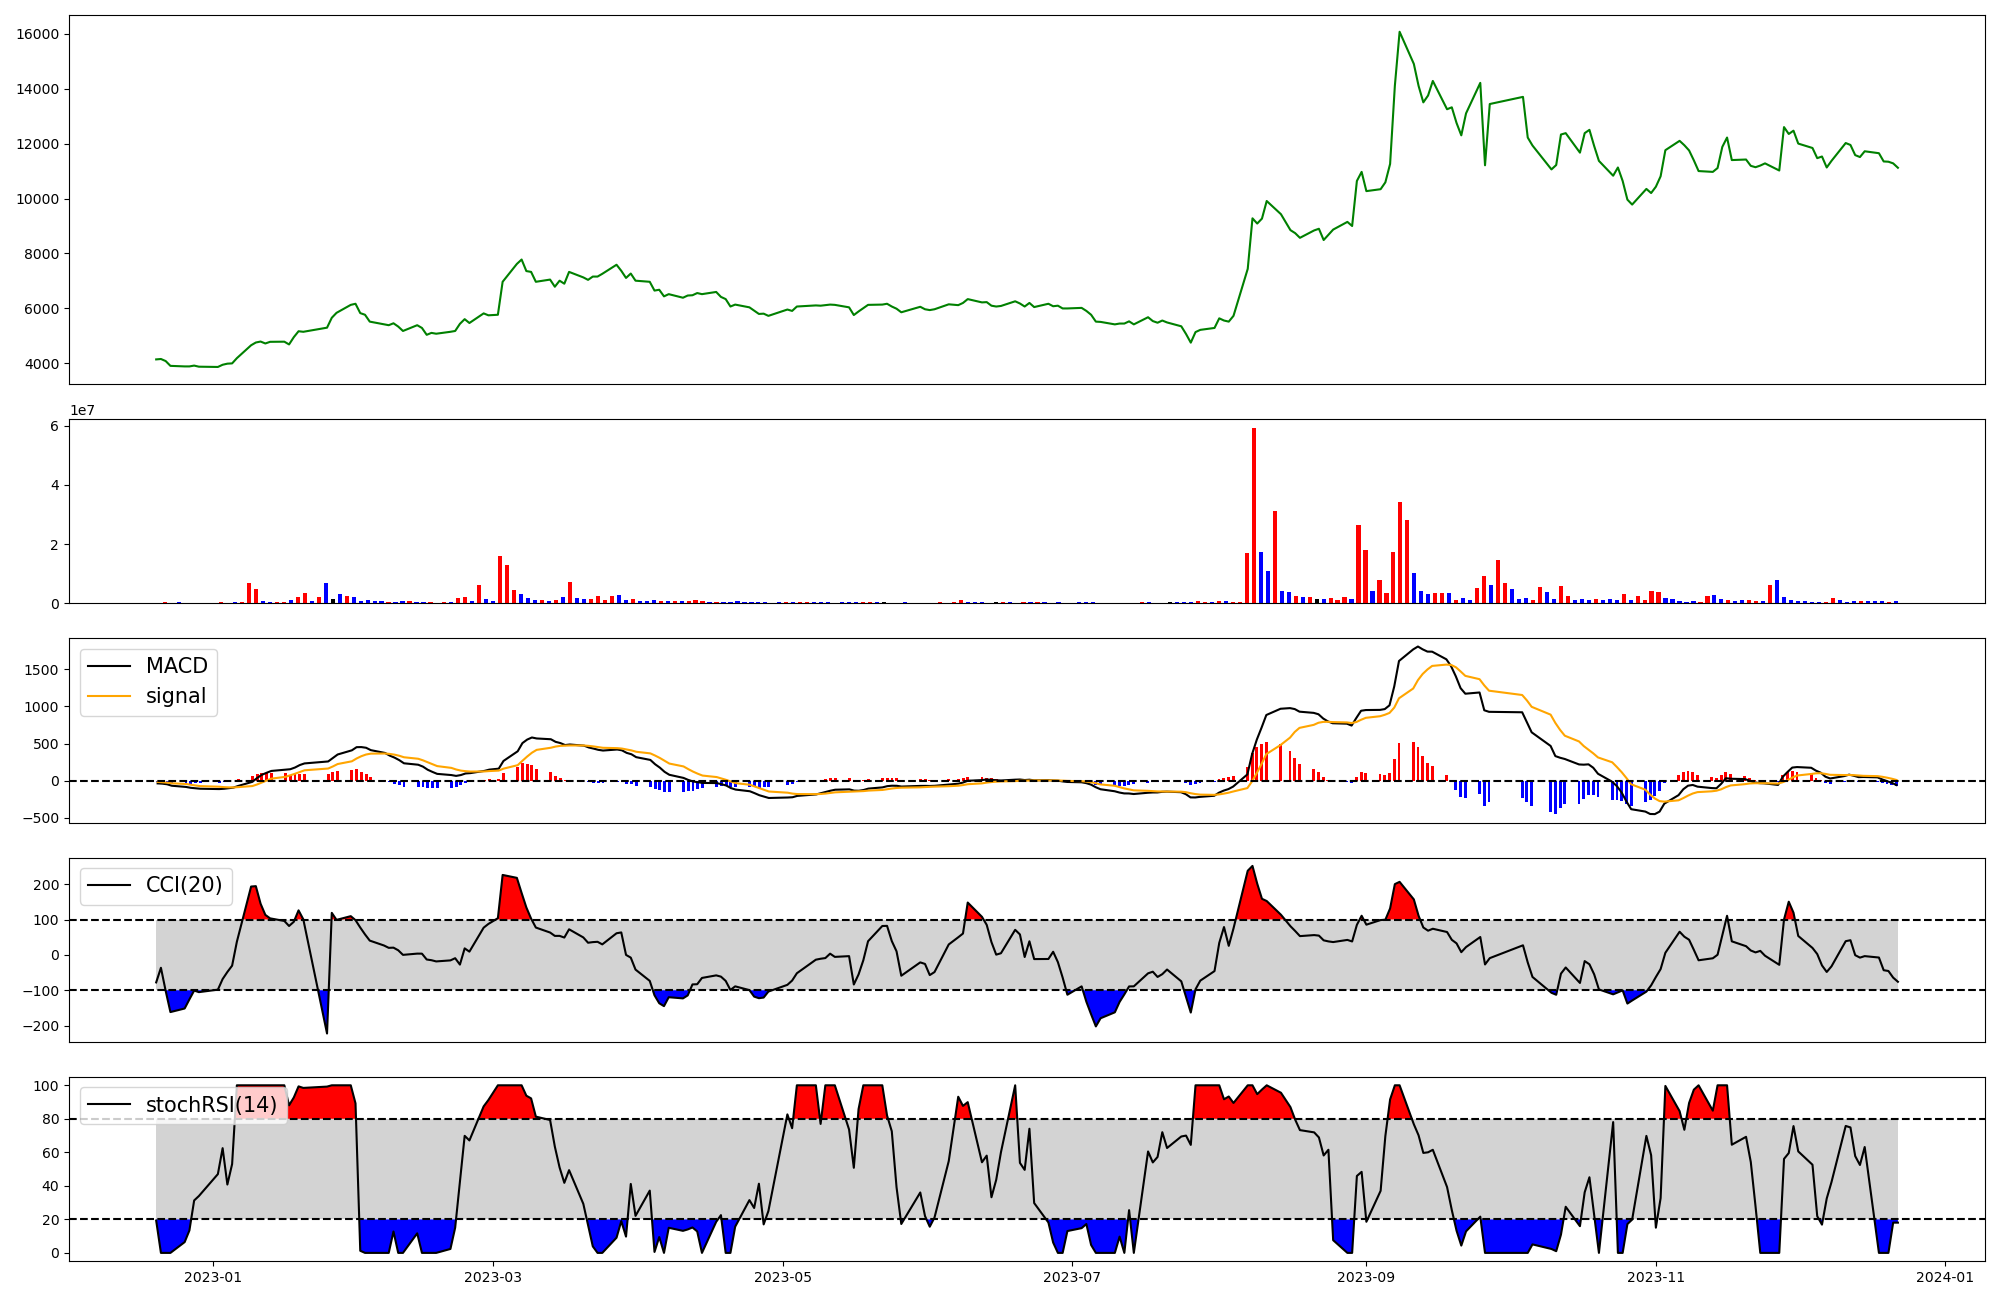Click the orange signal line swatch in legend
2000x1300 pixels.
tap(109, 696)
